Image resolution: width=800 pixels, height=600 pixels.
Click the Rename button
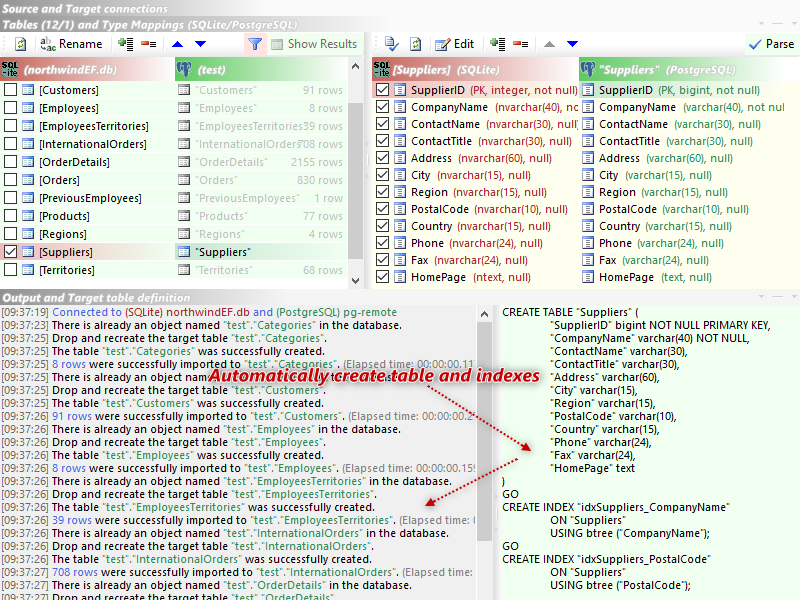click(x=71, y=44)
